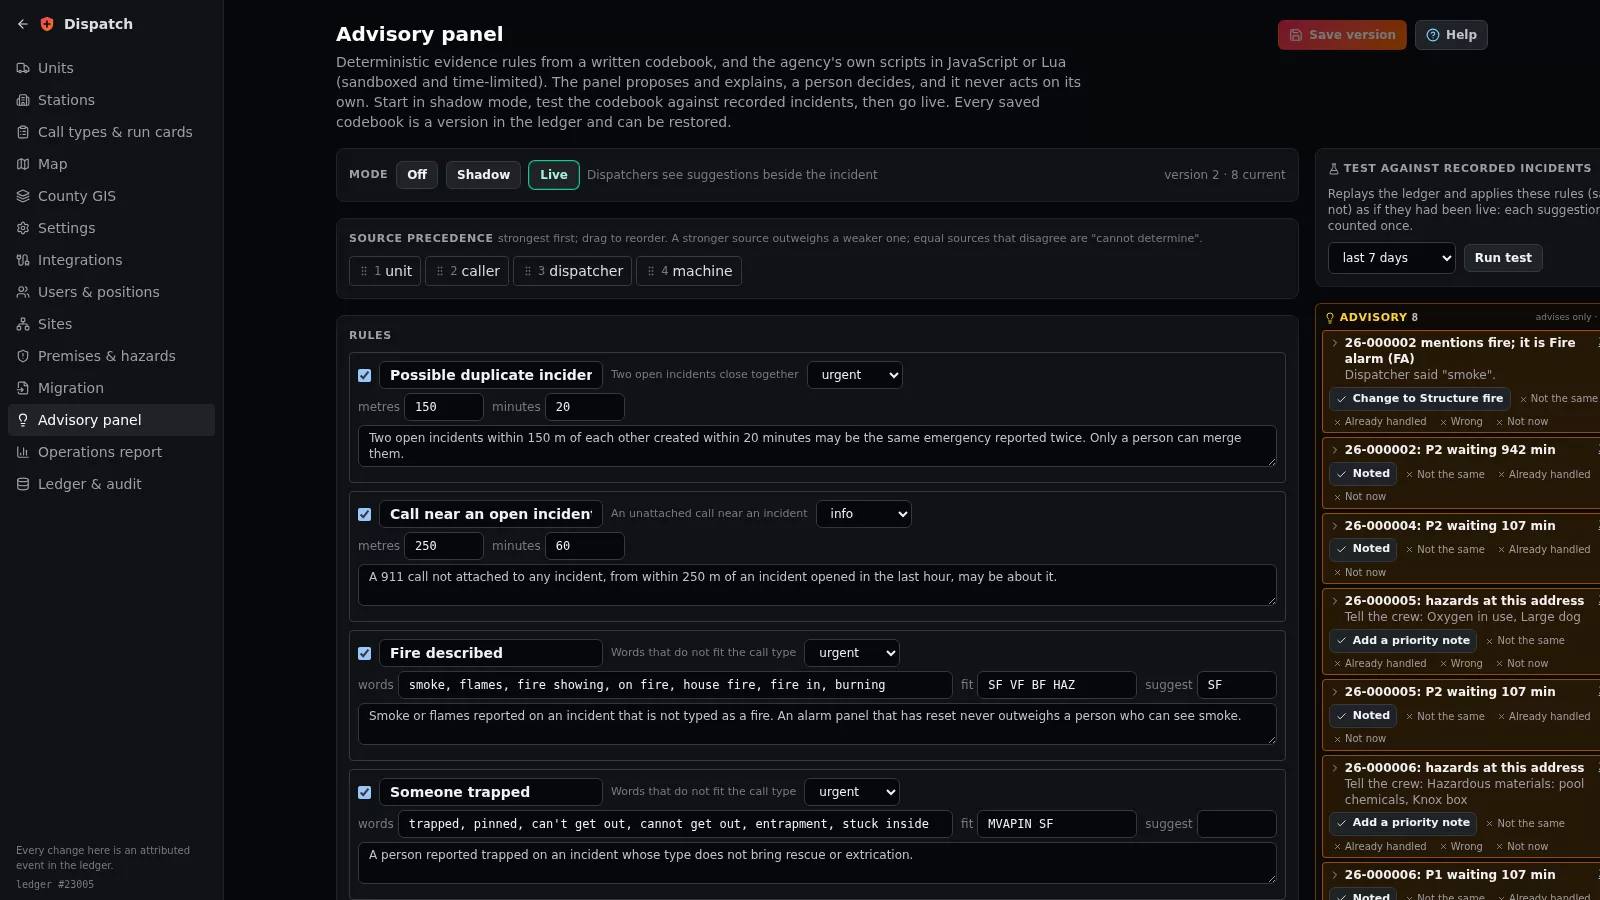The width and height of the screenshot is (1600, 900).
Task: Click the caller source precedence chip
Action: (x=467, y=271)
